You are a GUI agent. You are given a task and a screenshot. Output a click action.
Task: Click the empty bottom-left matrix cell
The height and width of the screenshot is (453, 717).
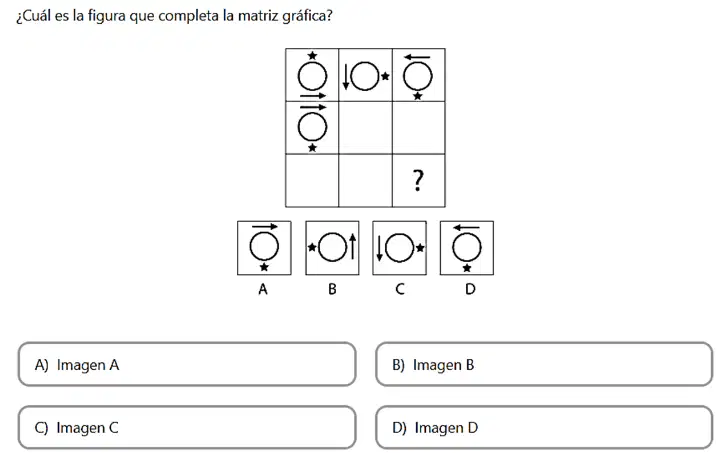tap(312, 181)
